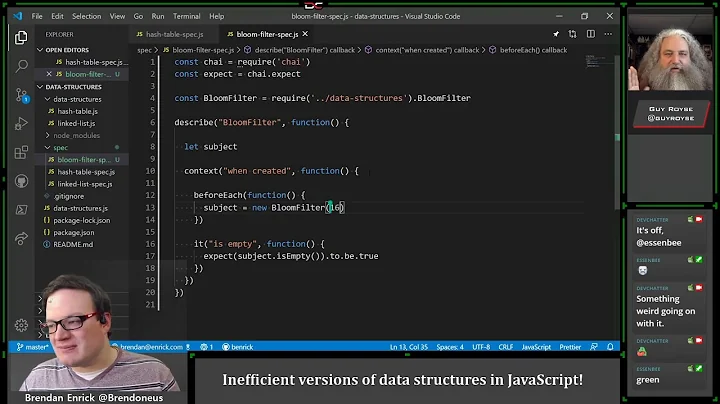Open the .gitignore file
Image resolution: width=720 pixels, height=404 pixels.
tap(82, 196)
